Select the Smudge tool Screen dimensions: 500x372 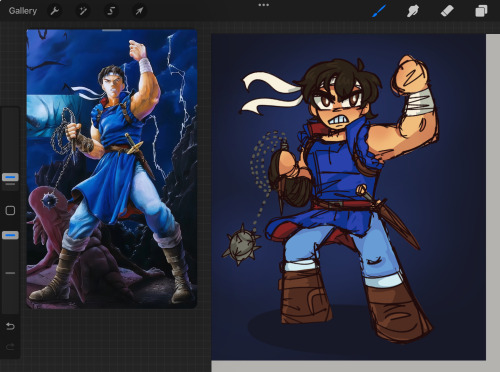[413, 11]
